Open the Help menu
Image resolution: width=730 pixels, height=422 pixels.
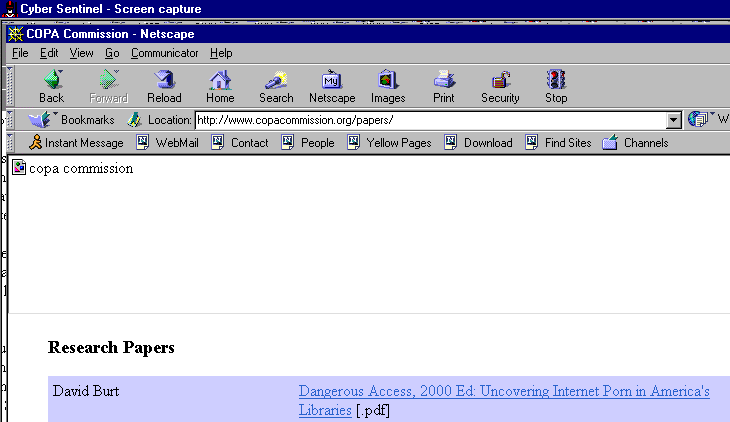pos(221,53)
